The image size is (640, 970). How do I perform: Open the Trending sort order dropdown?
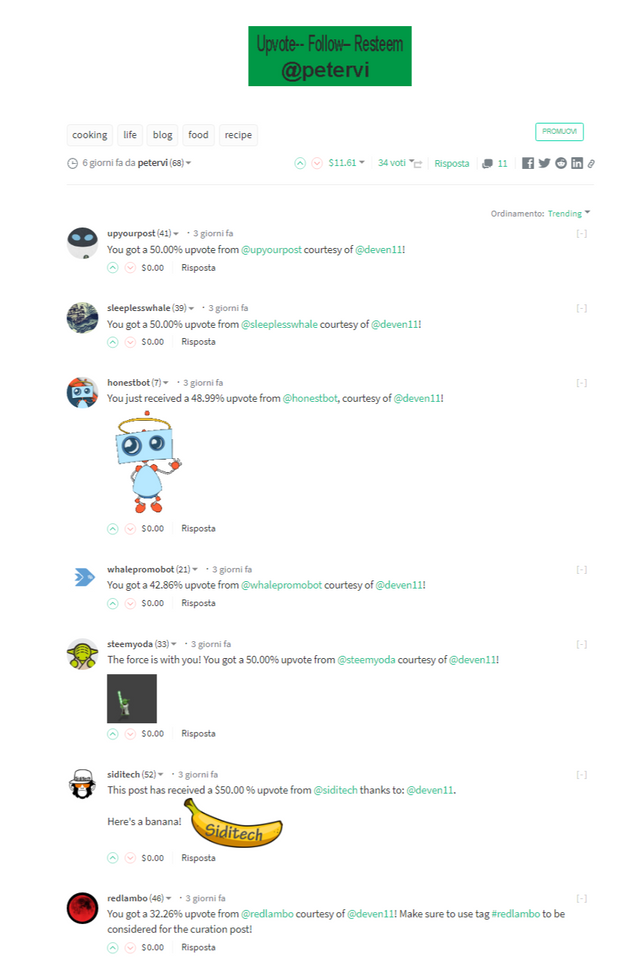tap(569, 213)
